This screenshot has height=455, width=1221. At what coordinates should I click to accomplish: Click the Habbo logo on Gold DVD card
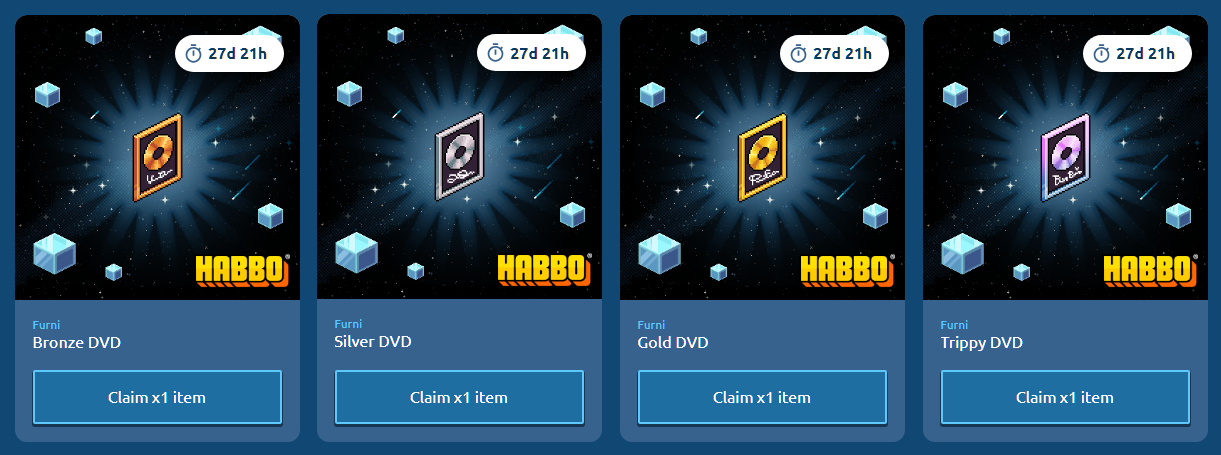[848, 270]
